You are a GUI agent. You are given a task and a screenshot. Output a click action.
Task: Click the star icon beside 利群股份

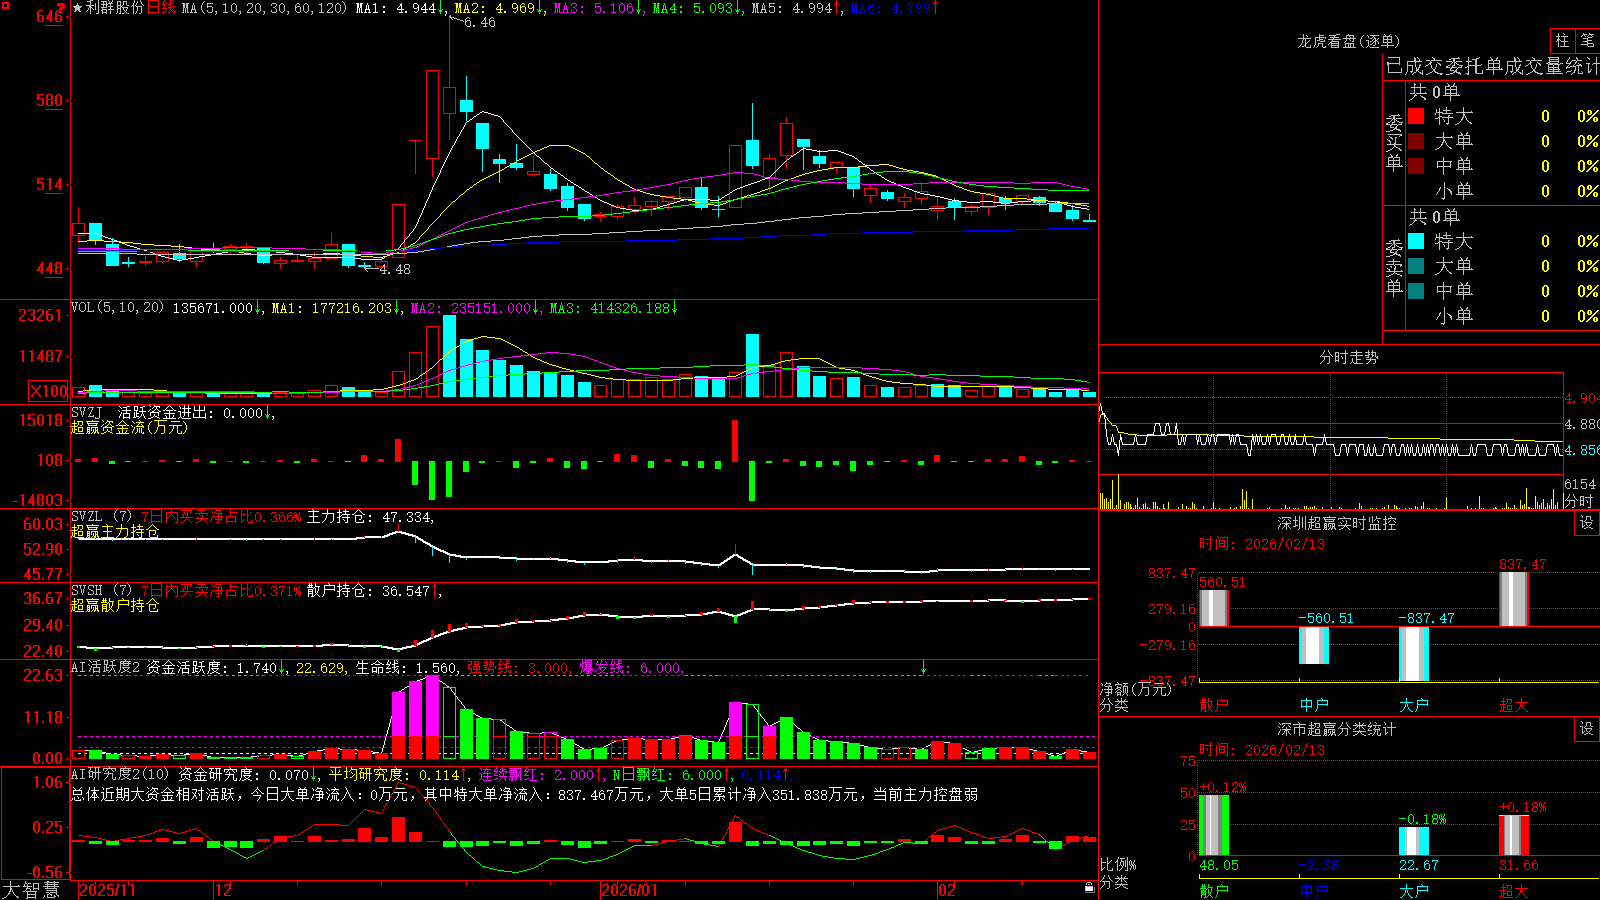click(77, 8)
